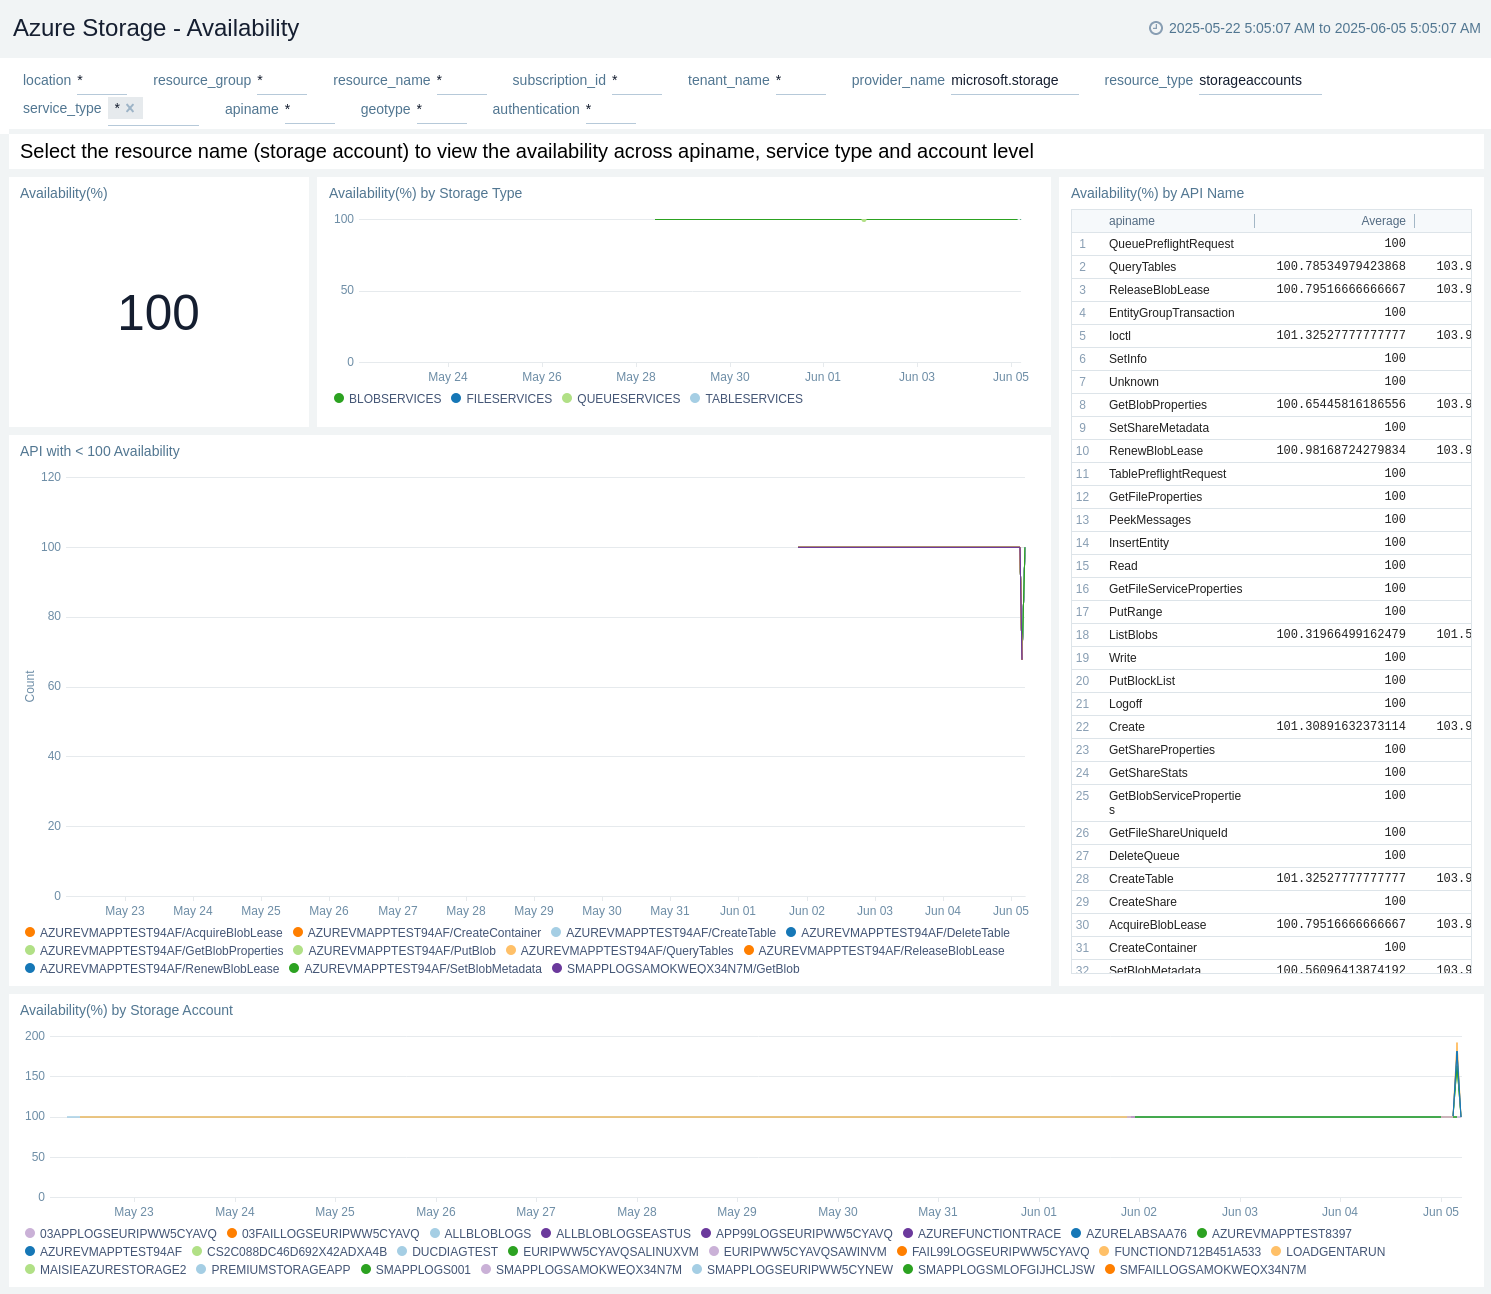Screen dimensions: 1491x1294
Task: Toggle BLOBSERVICES legend series
Action: click(x=388, y=399)
